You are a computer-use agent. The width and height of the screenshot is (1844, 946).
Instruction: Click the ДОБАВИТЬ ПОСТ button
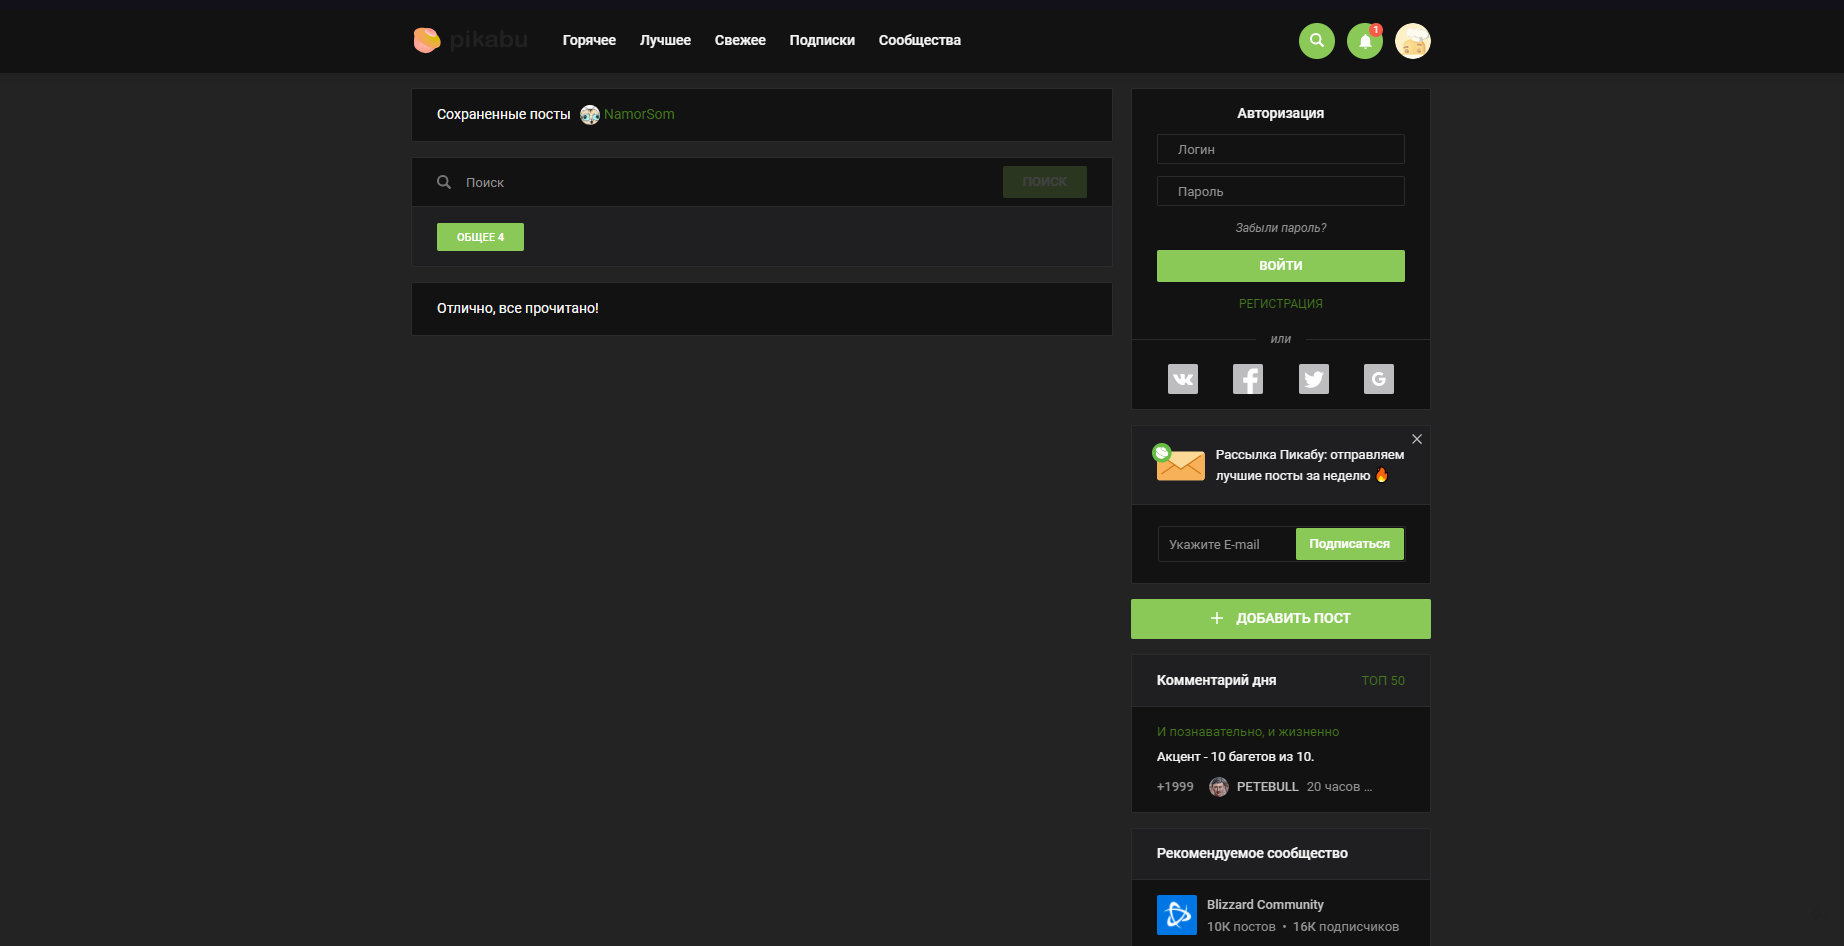[1280, 619]
